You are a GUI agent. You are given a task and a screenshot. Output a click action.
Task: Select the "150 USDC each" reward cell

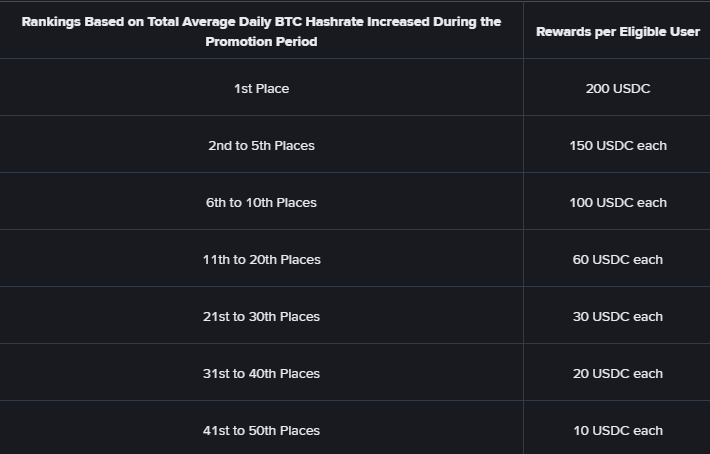tap(617, 146)
